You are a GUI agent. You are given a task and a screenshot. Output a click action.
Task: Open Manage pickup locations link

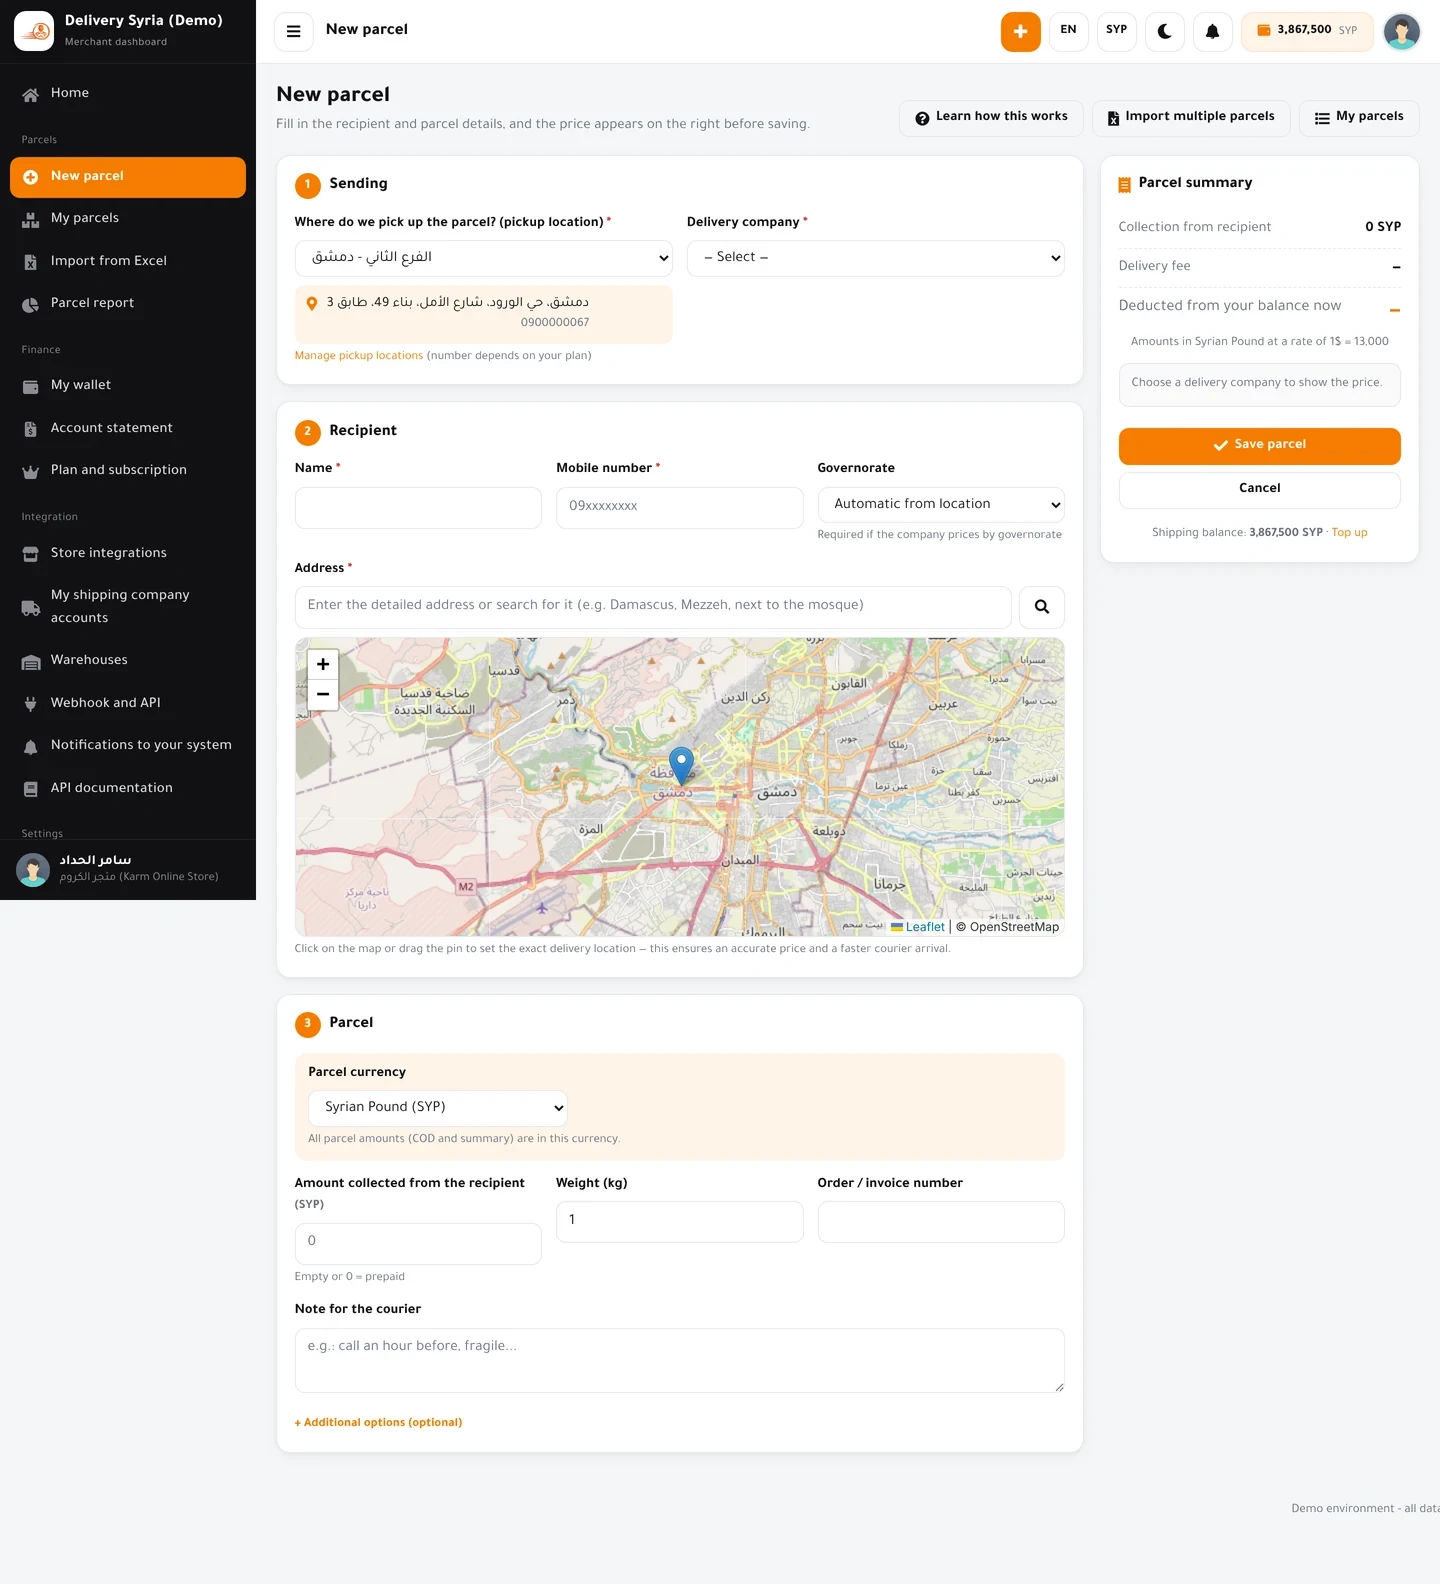pos(358,356)
